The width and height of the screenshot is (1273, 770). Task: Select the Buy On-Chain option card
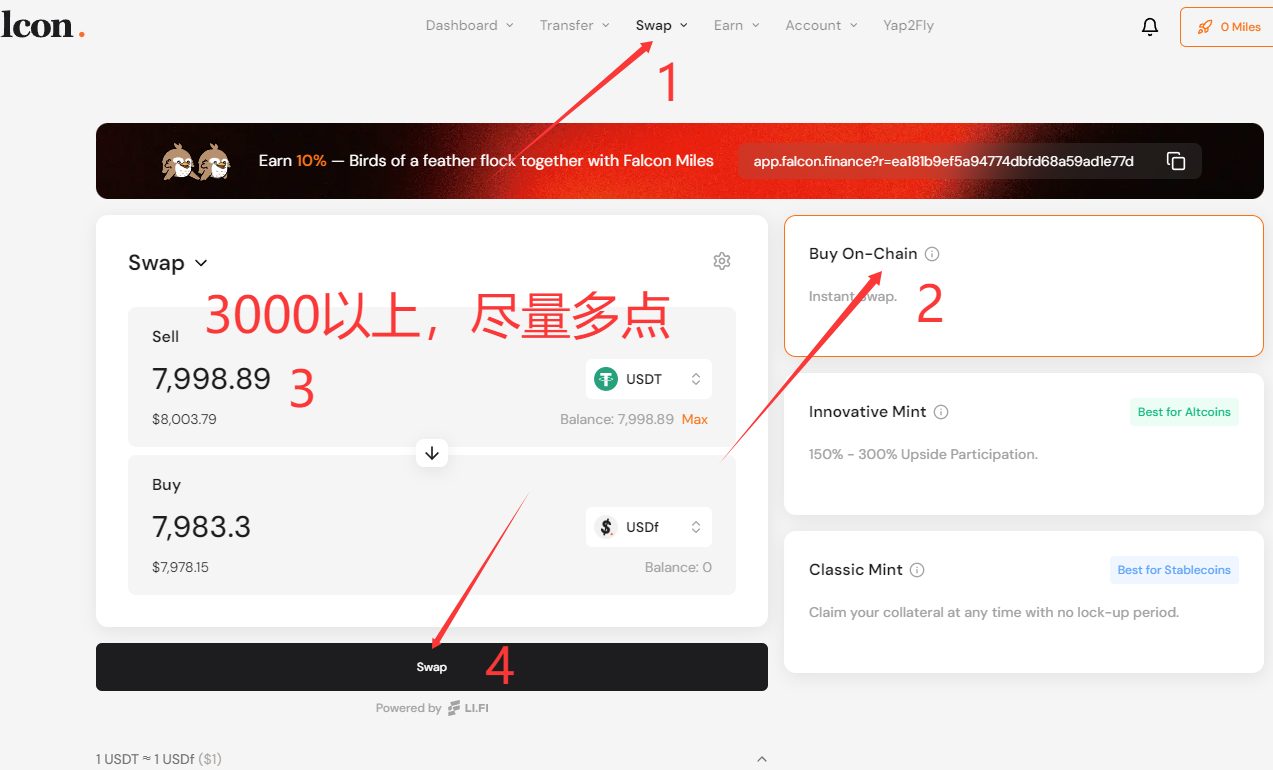pos(1024,286)
